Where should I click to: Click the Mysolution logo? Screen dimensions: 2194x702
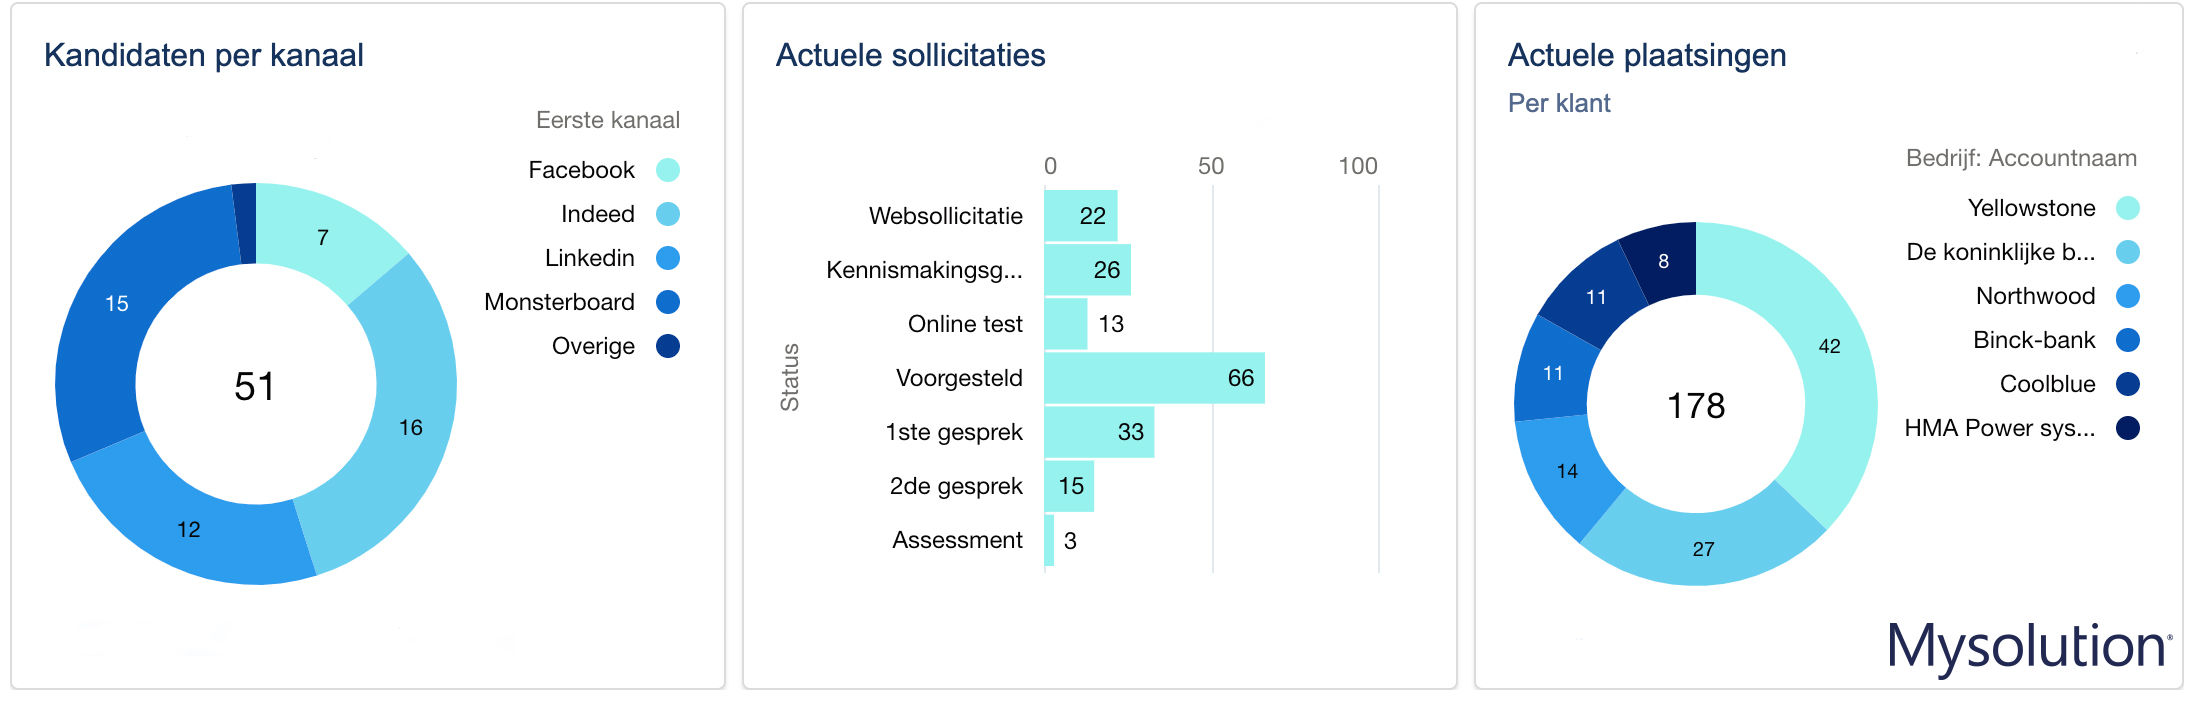click(x=2028, y=646)
